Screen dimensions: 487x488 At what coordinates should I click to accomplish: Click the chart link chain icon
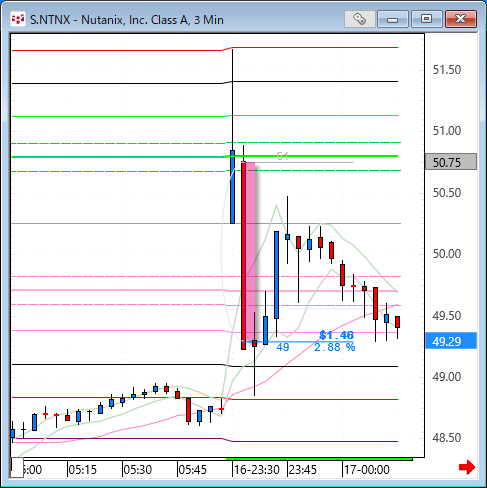click(x=359, y=19)
